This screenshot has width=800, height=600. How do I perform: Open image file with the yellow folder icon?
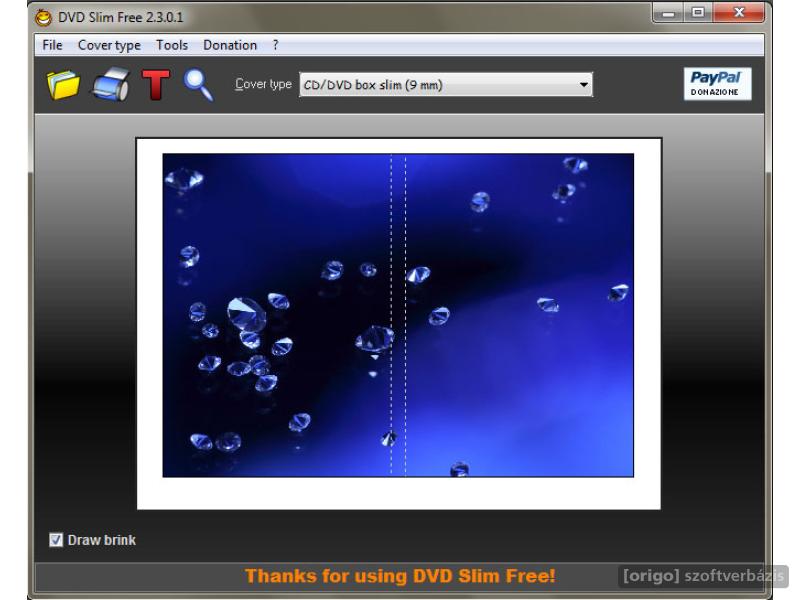click(x=63, y=84)
